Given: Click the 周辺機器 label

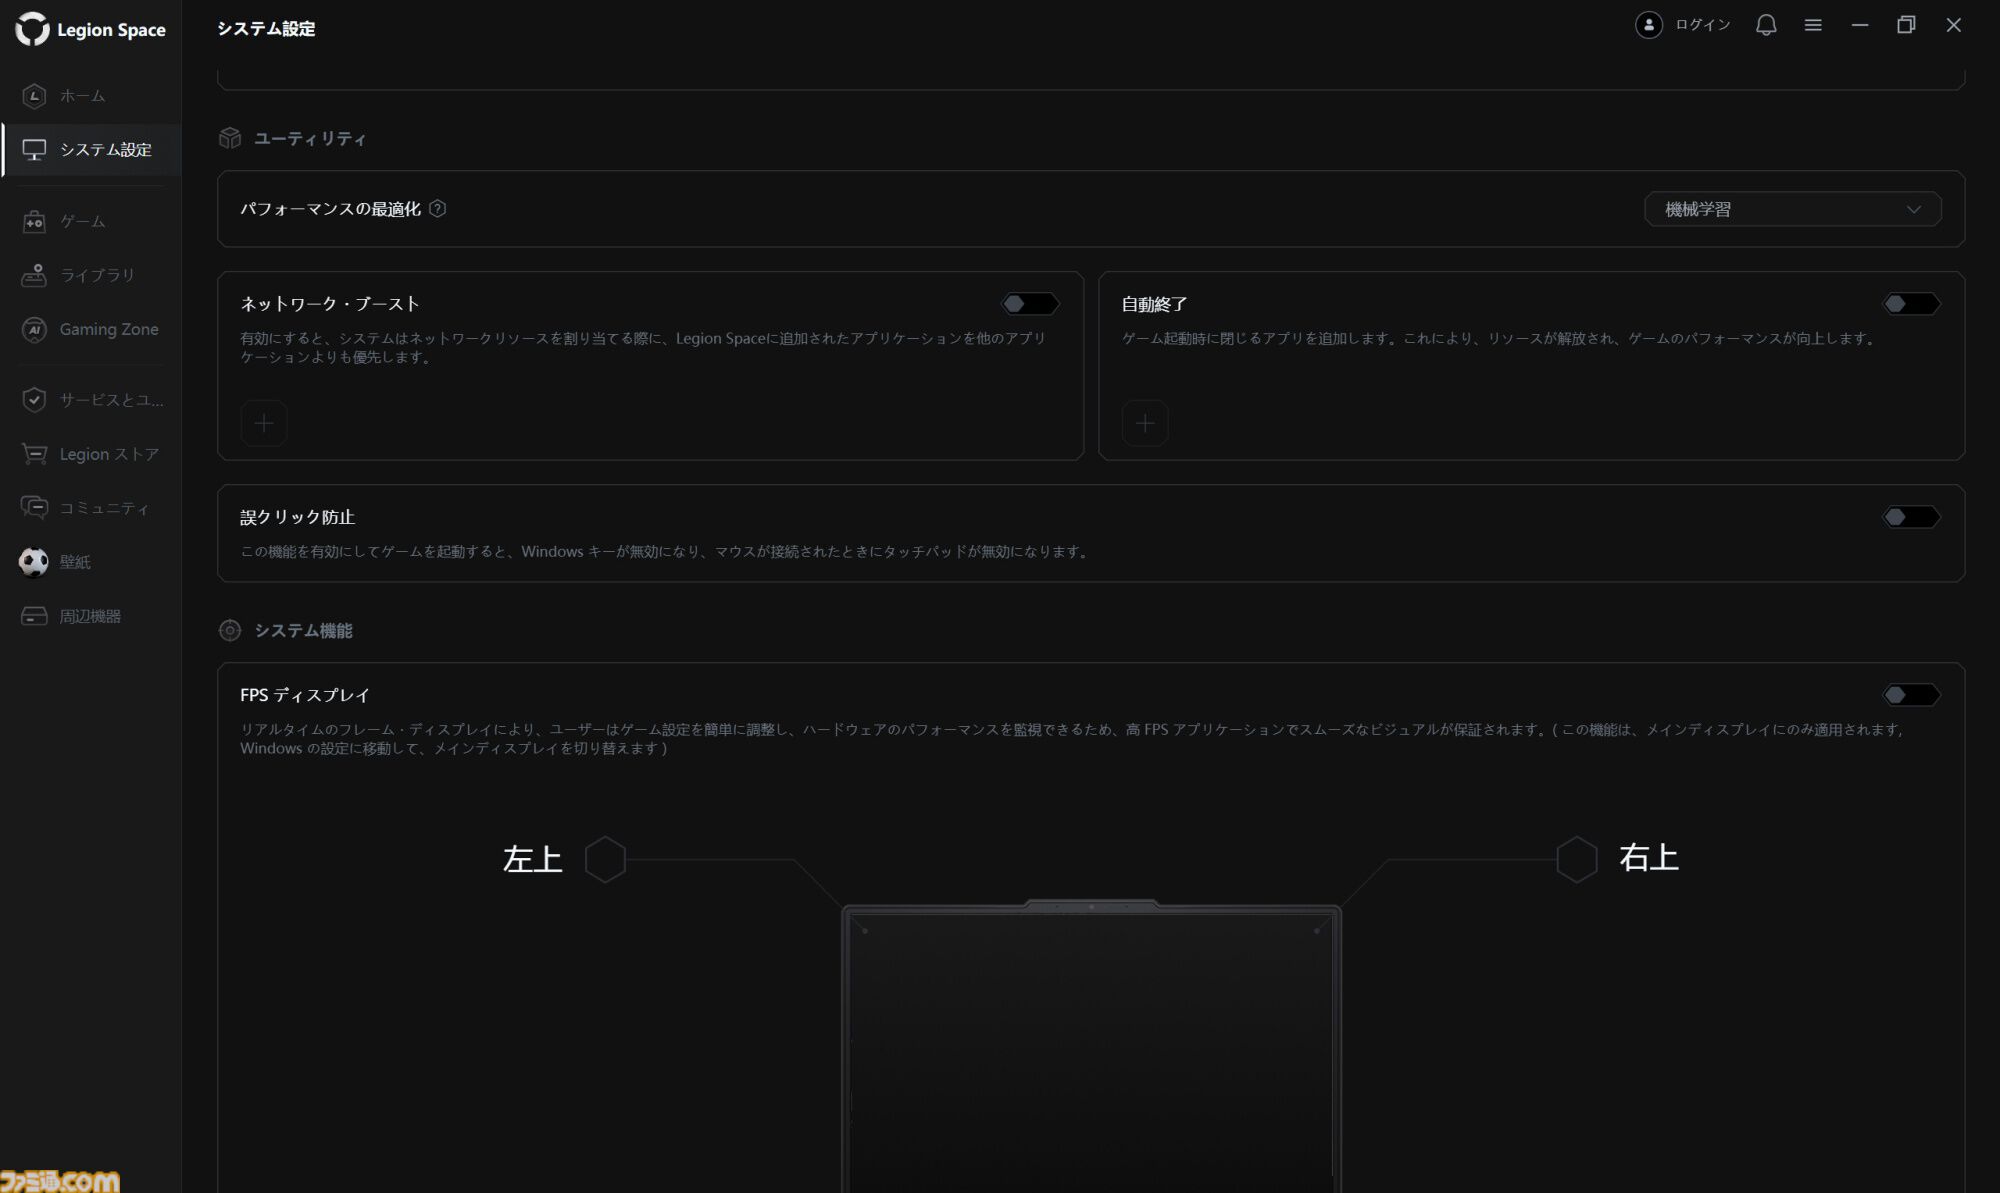Looking at the screenshot, I should (x=90, y=616).
